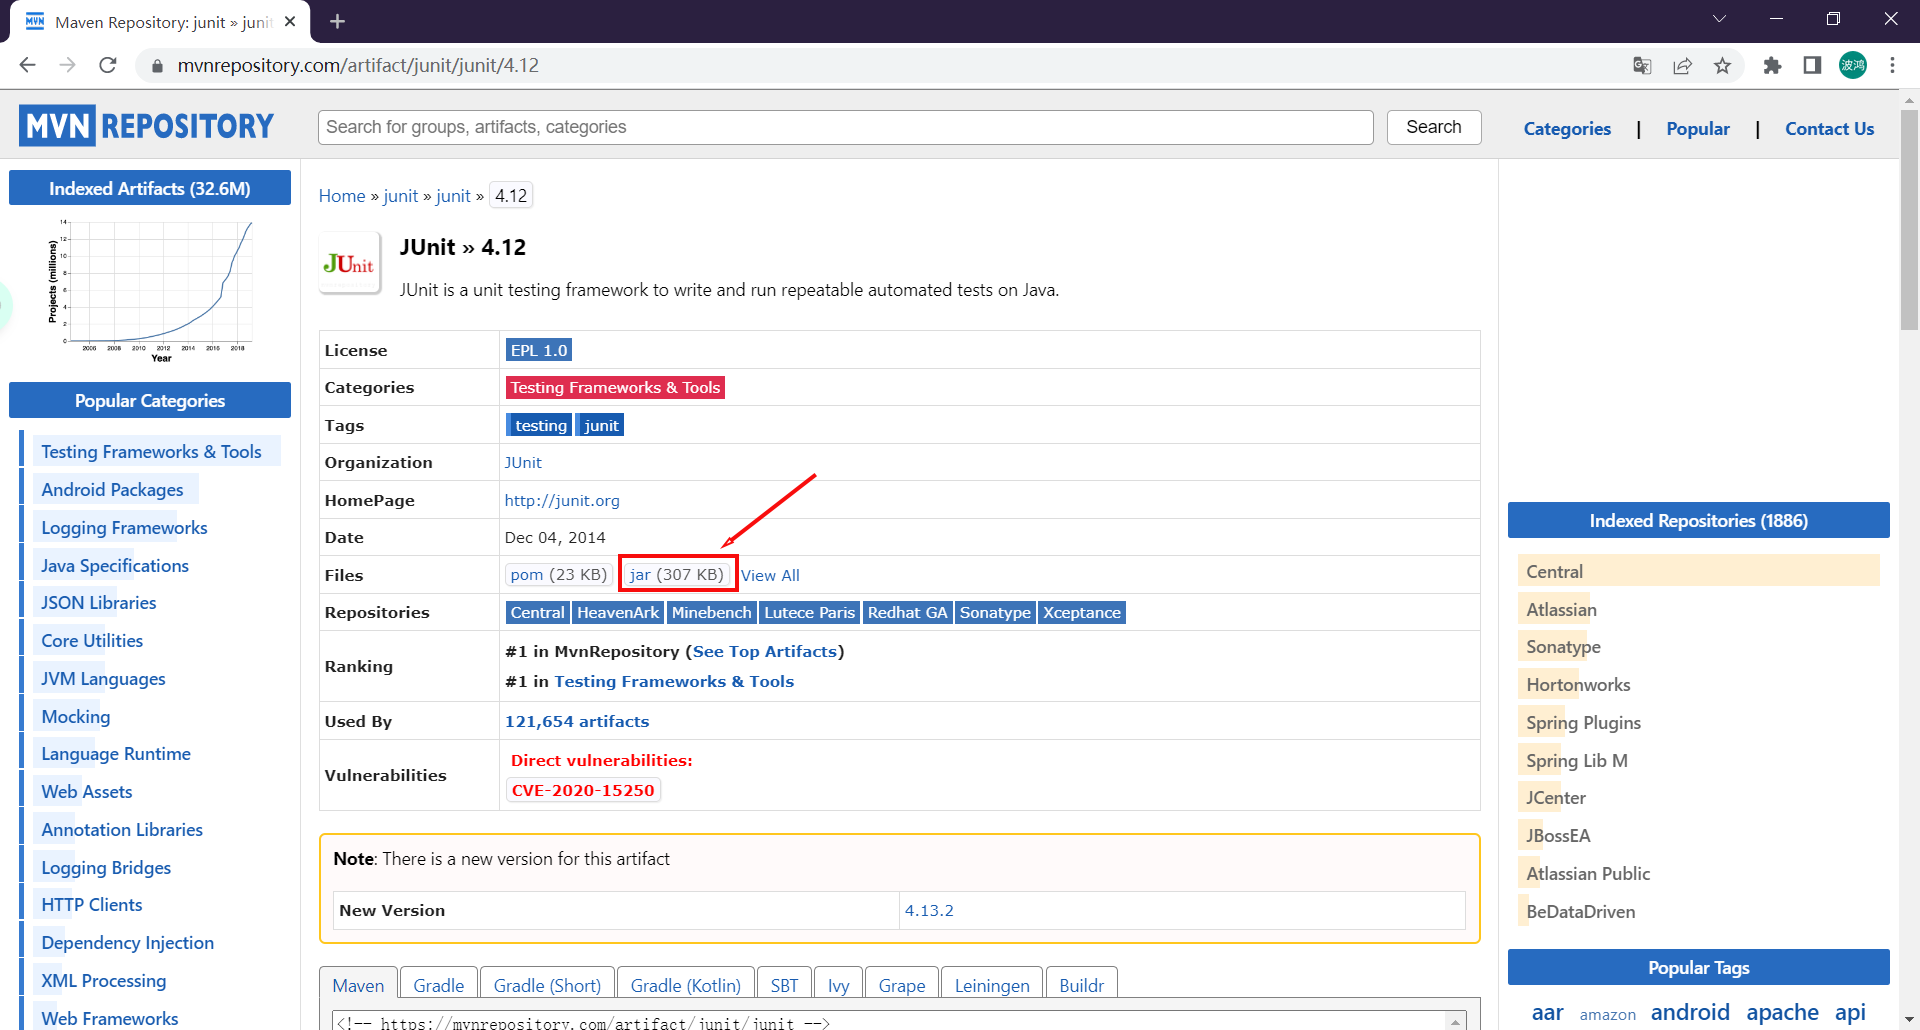
Task: Switch to the SBT tab
Action: coord(785,985)
